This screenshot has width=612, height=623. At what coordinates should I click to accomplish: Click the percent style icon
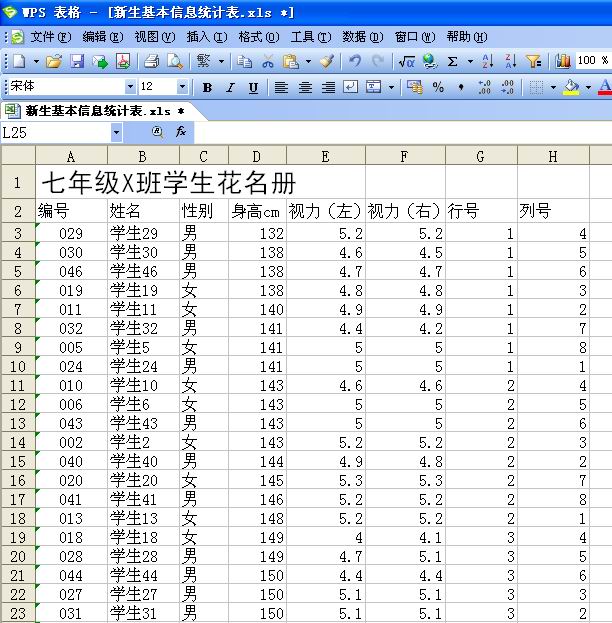coord(438,88)
